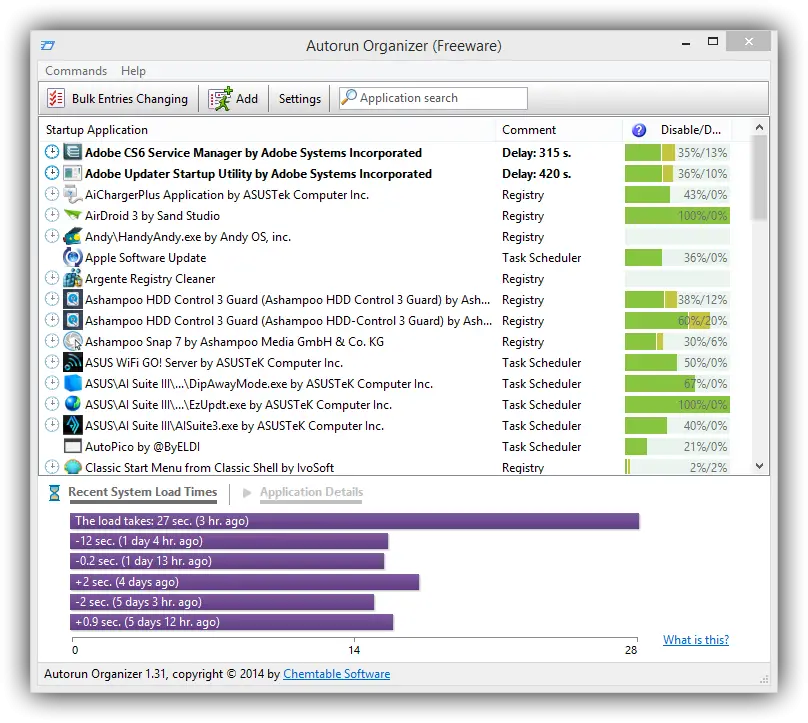This screenshot has width=808, height=723.
Task: Click the ASUS WiFi GO! Server icon
Action: 73,362
